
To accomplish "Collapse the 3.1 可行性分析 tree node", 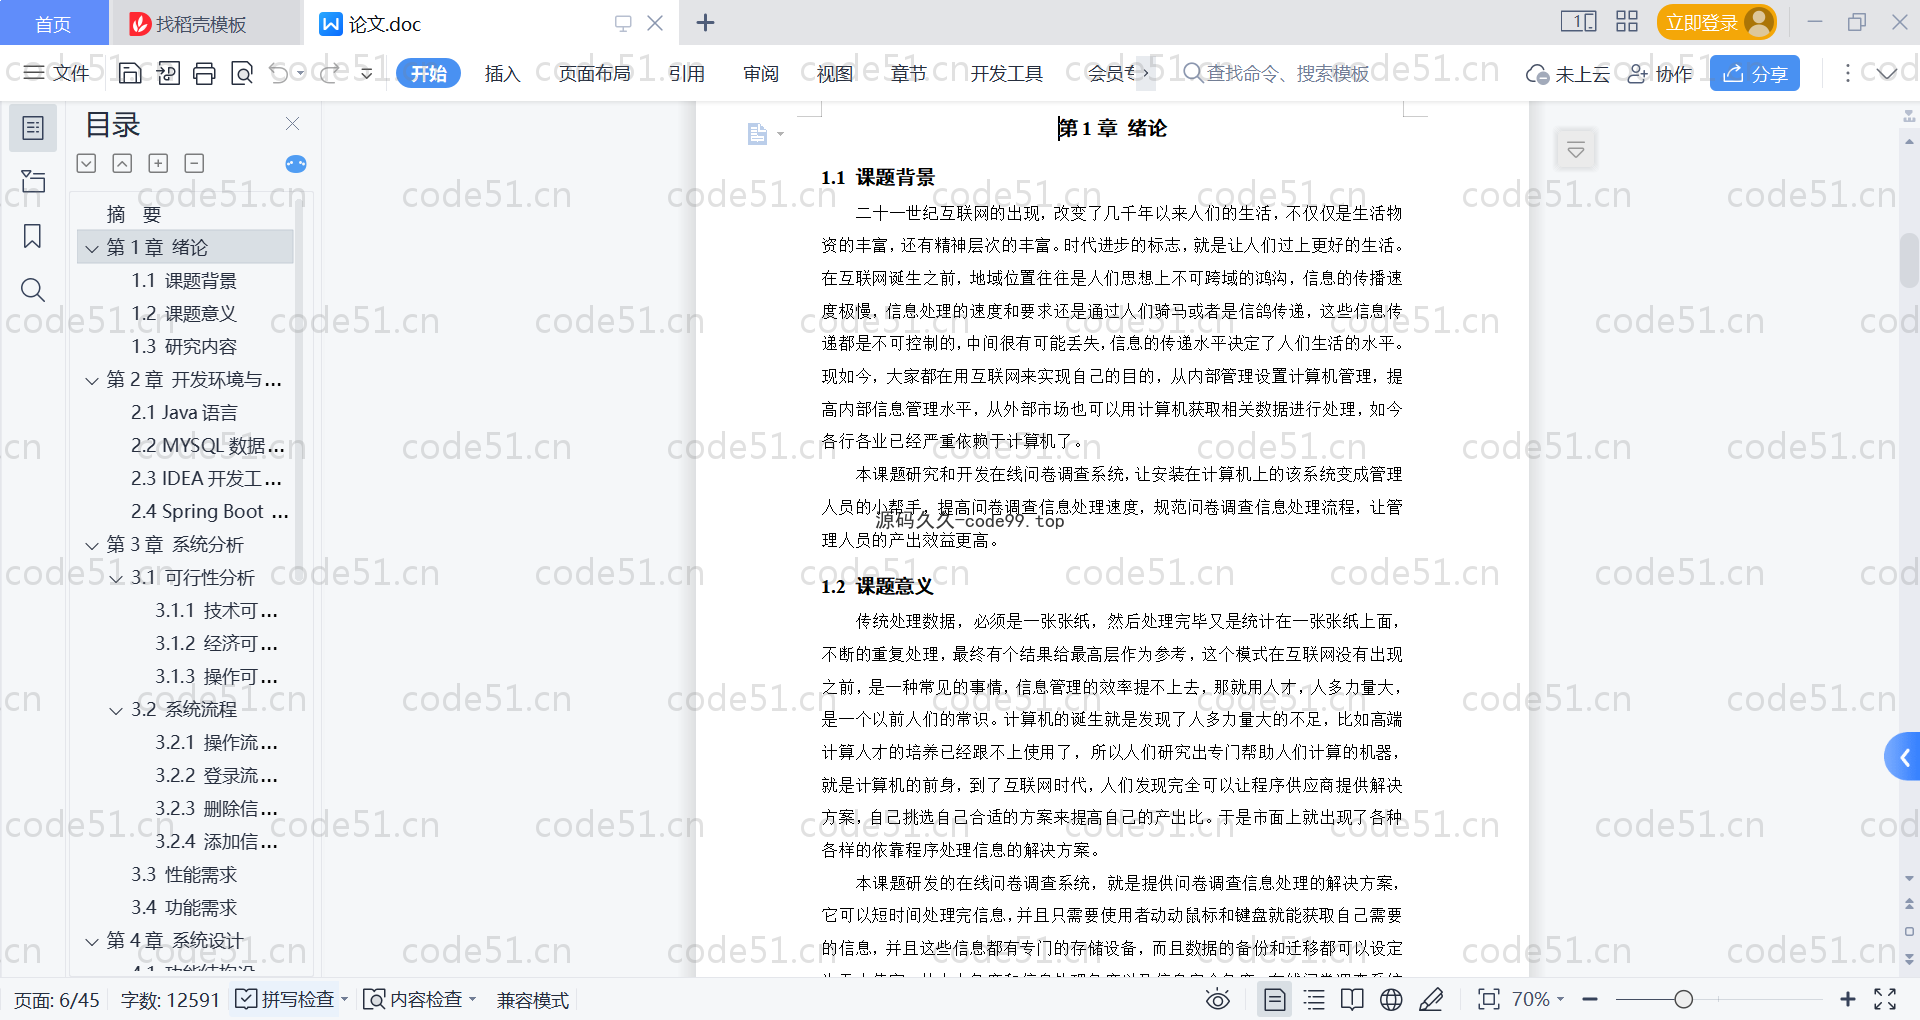I will point(116,578).
